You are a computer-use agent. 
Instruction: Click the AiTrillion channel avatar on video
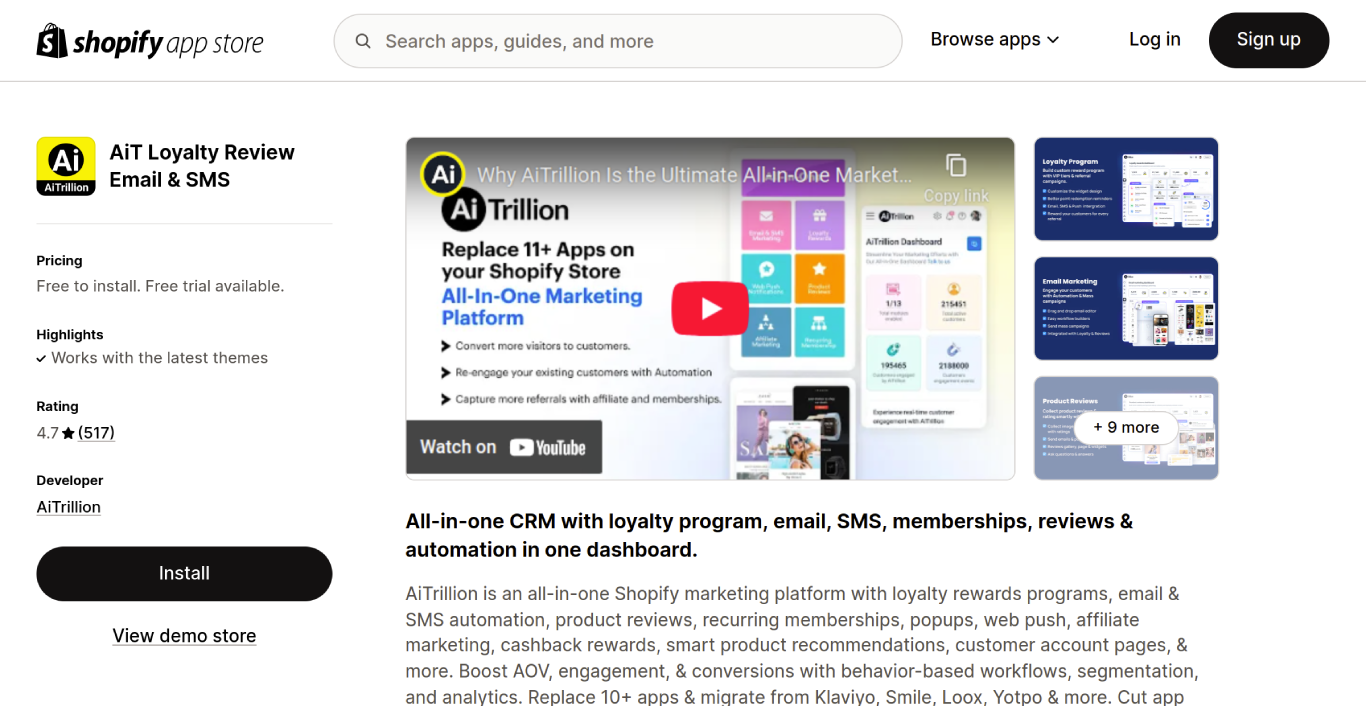click(x=443, y=174)
